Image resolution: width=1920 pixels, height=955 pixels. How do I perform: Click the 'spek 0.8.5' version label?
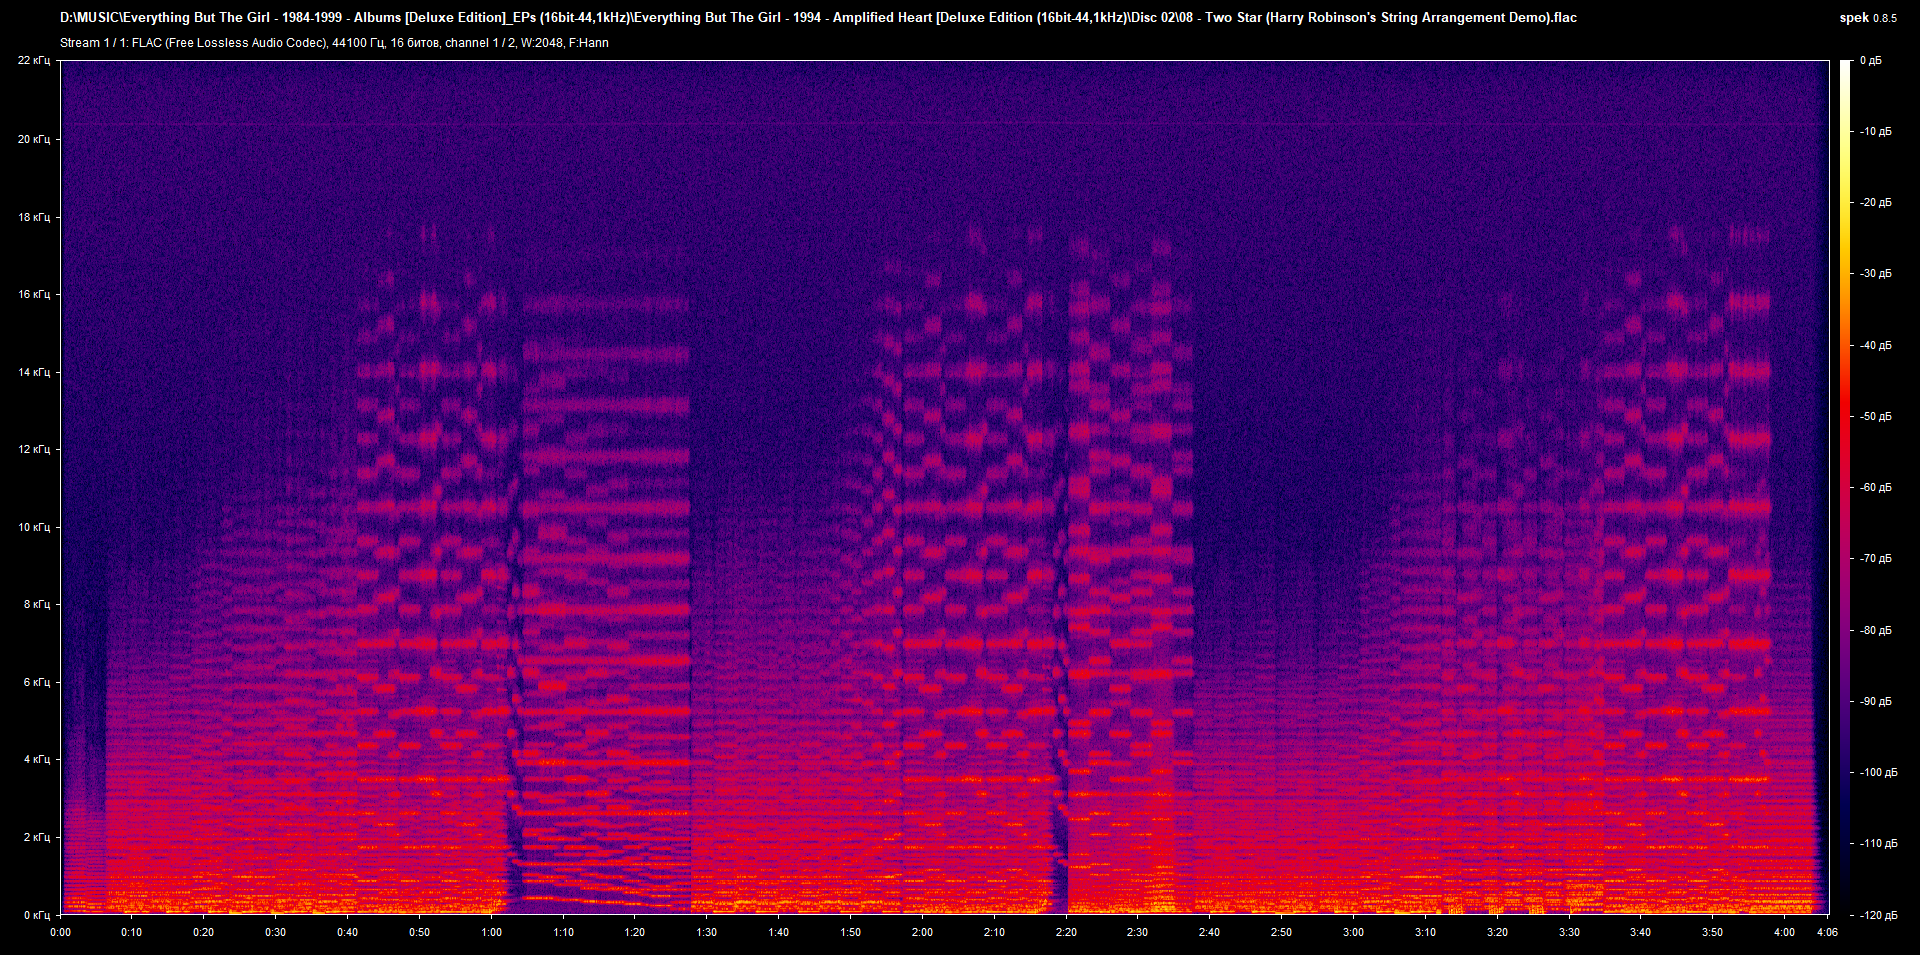[1868, 18]
